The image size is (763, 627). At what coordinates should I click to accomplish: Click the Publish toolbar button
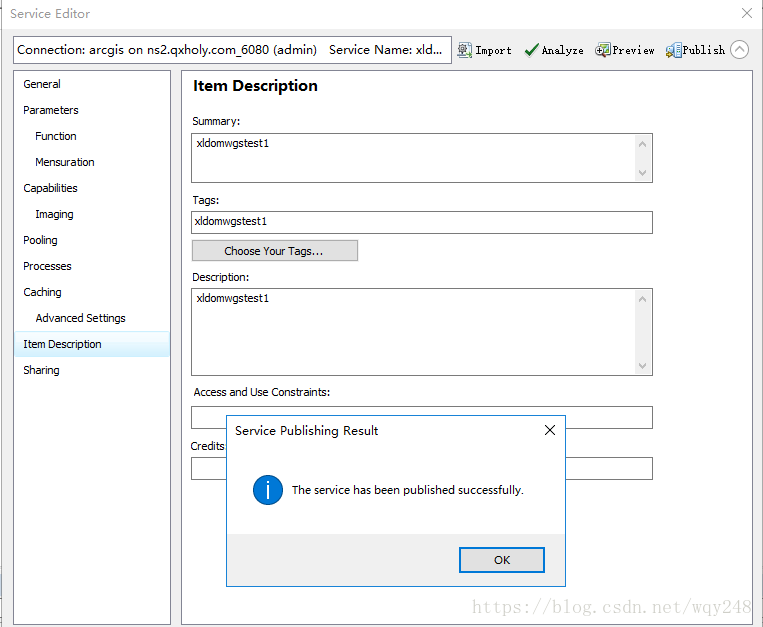point(695,50)
